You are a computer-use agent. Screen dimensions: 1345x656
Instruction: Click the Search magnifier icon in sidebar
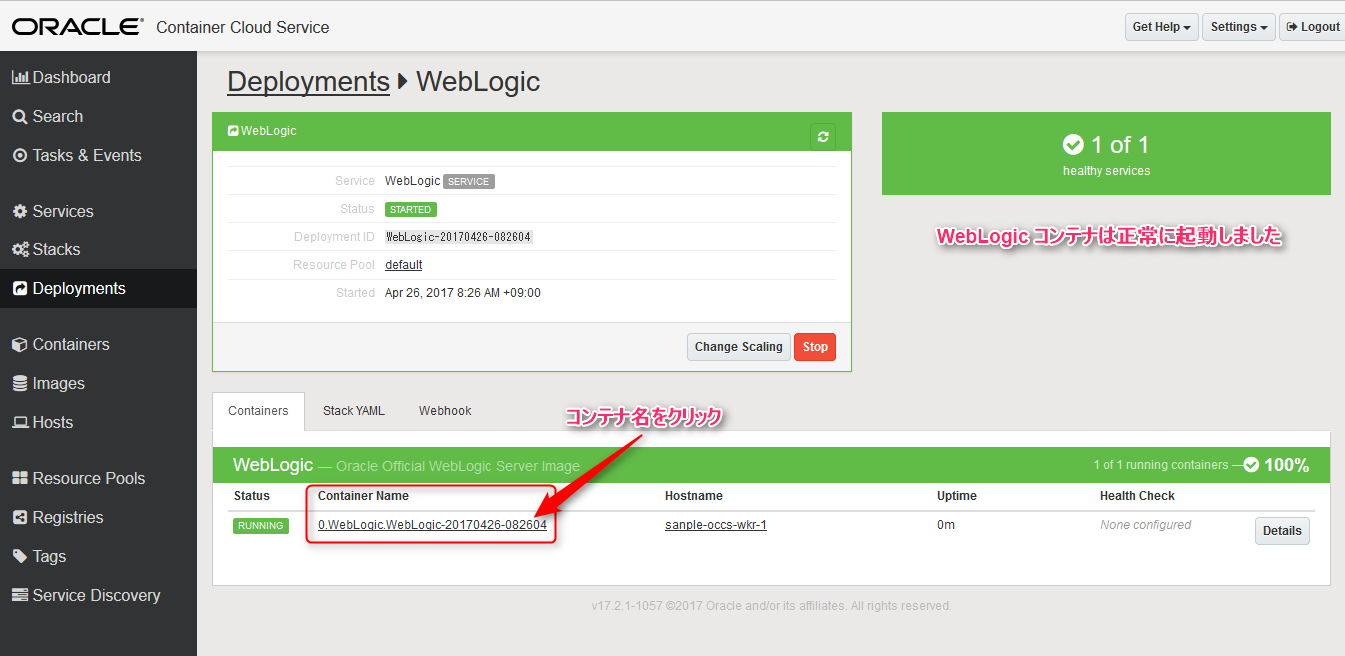(x=20, y=116)
